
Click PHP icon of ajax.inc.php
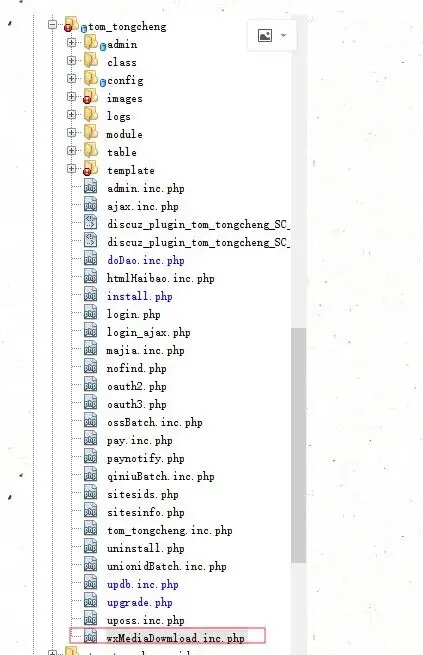point(91,204)
